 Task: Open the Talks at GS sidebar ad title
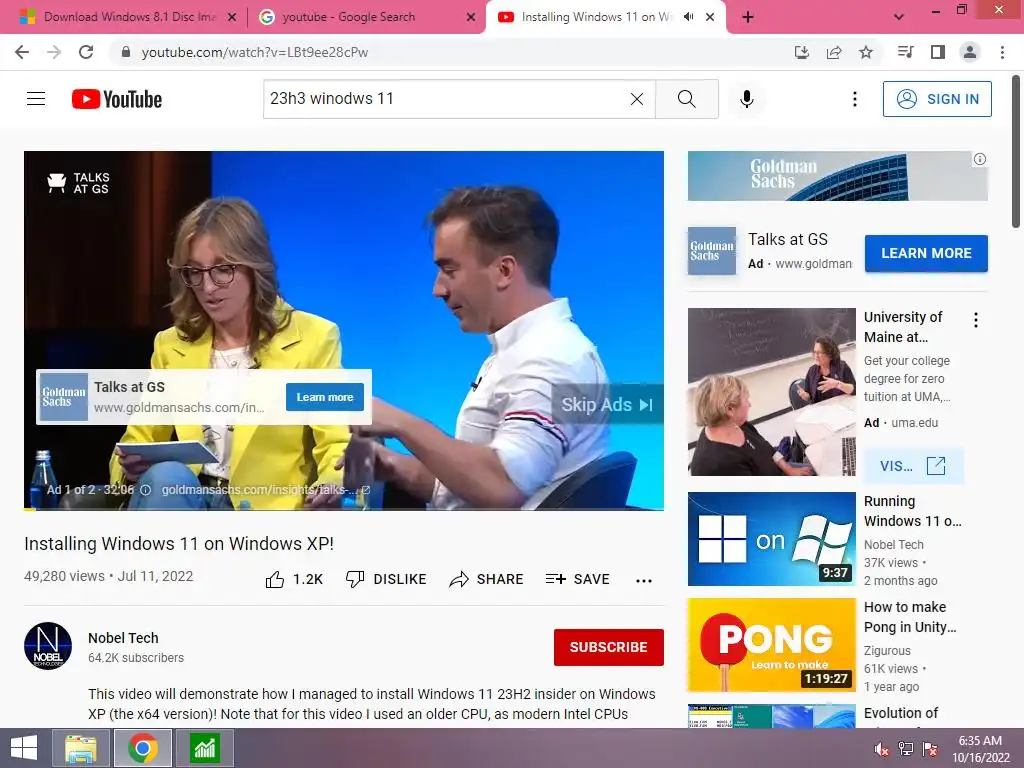tap(788, 240)
